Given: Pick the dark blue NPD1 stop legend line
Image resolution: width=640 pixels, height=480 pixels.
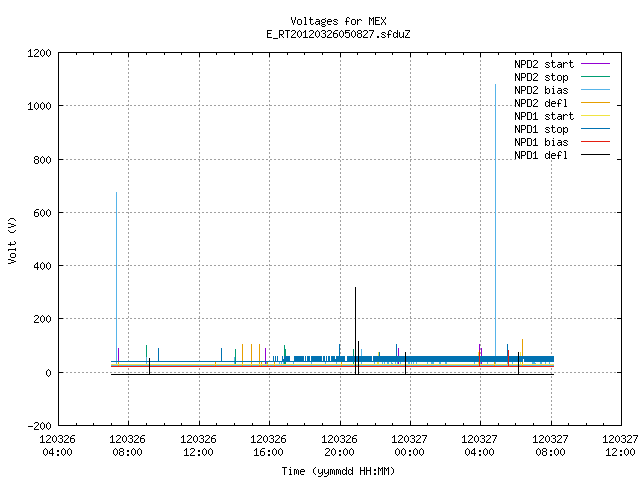Looking at the screenshot, I should [596, 129].
